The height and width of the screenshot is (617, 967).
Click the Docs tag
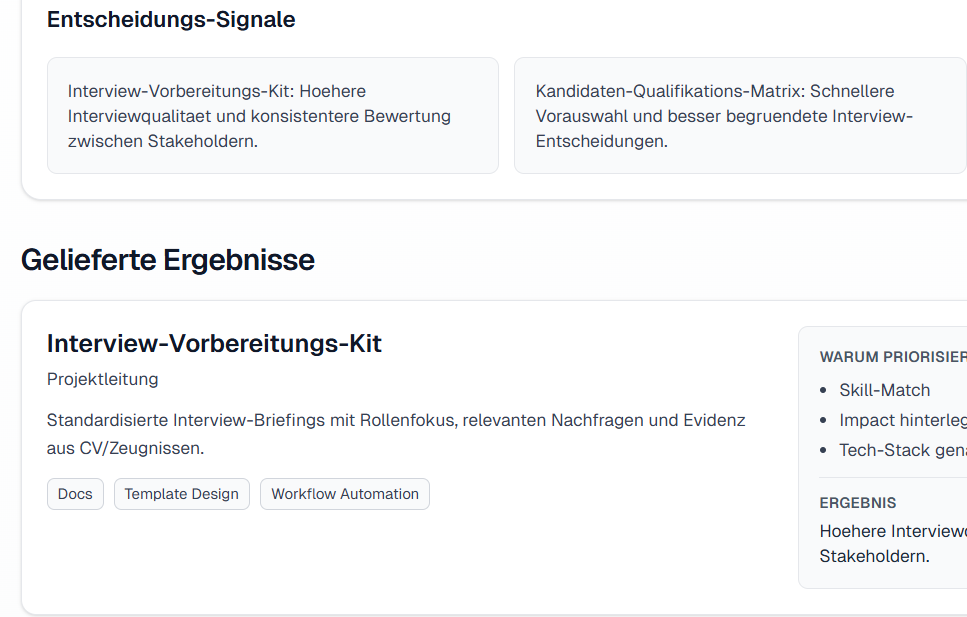(75, 494)
